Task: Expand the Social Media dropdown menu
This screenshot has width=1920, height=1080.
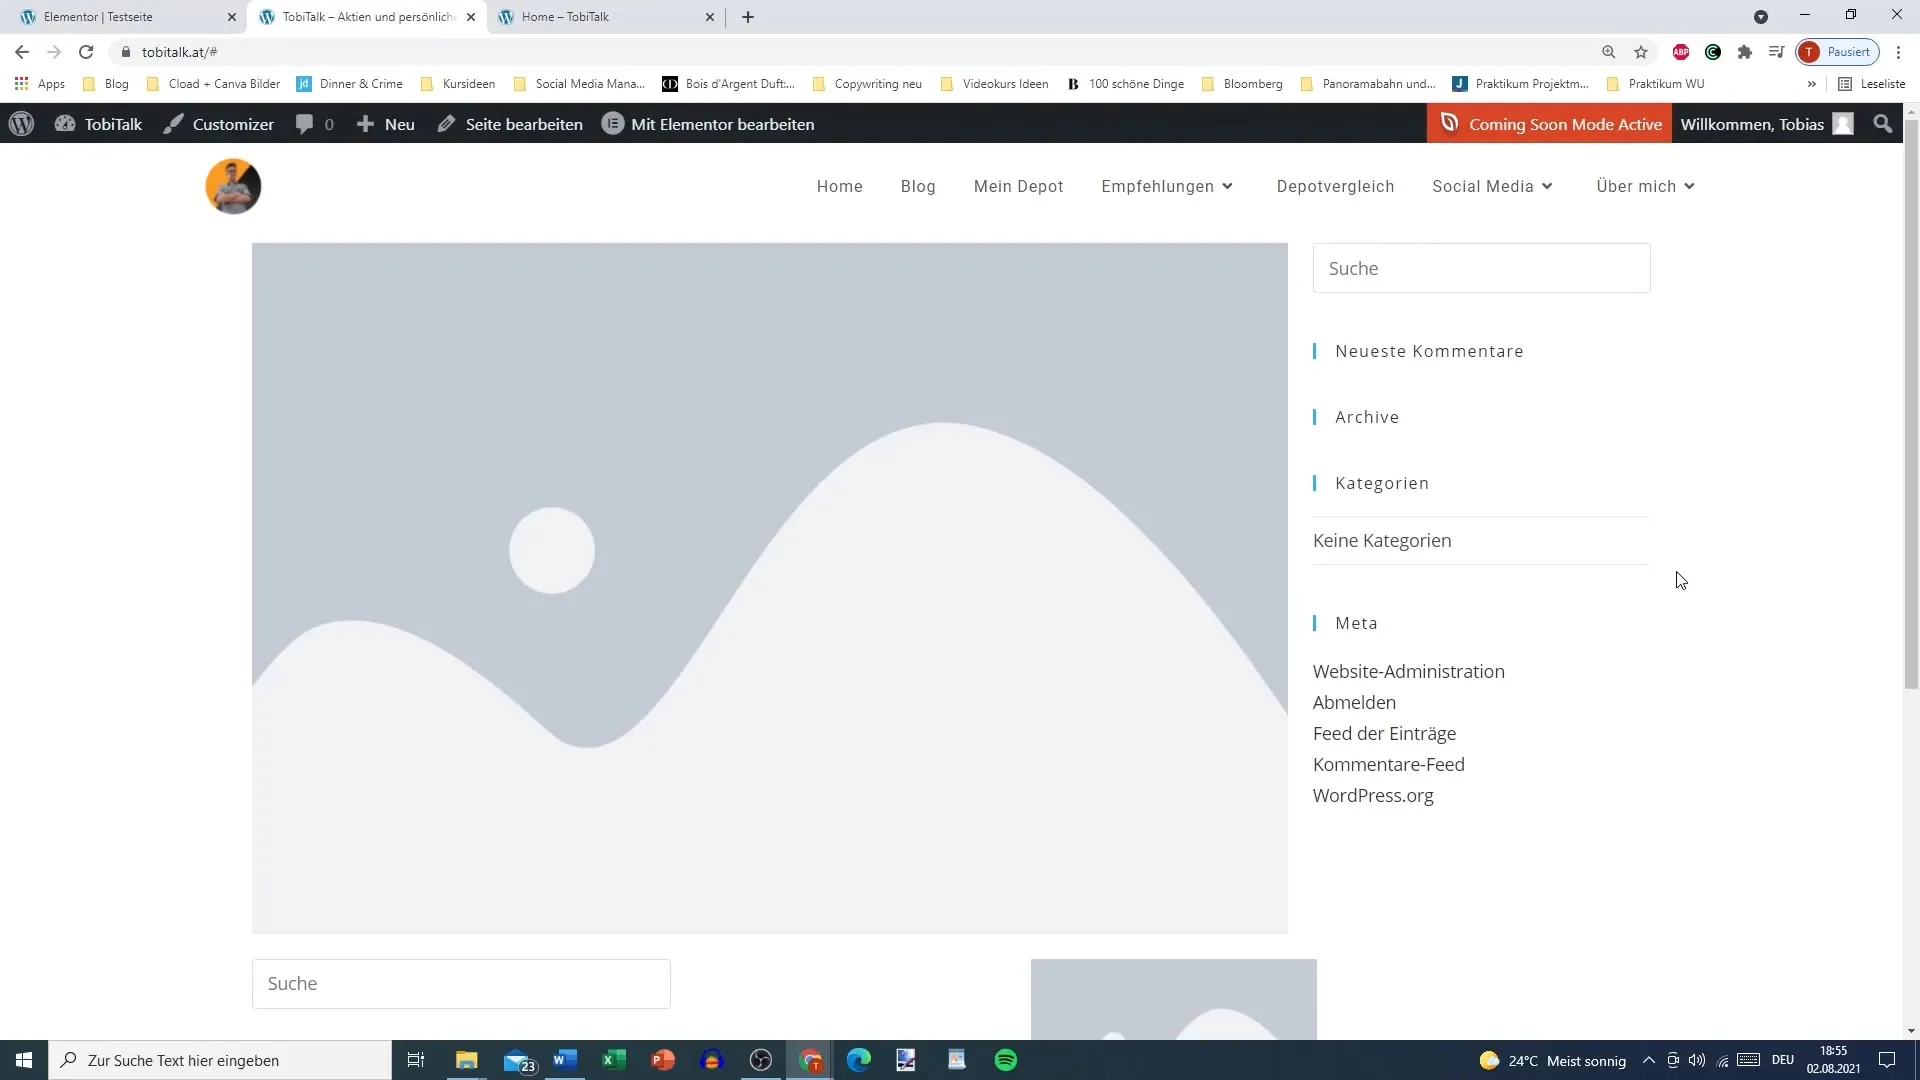Action: coord(1492,186)
